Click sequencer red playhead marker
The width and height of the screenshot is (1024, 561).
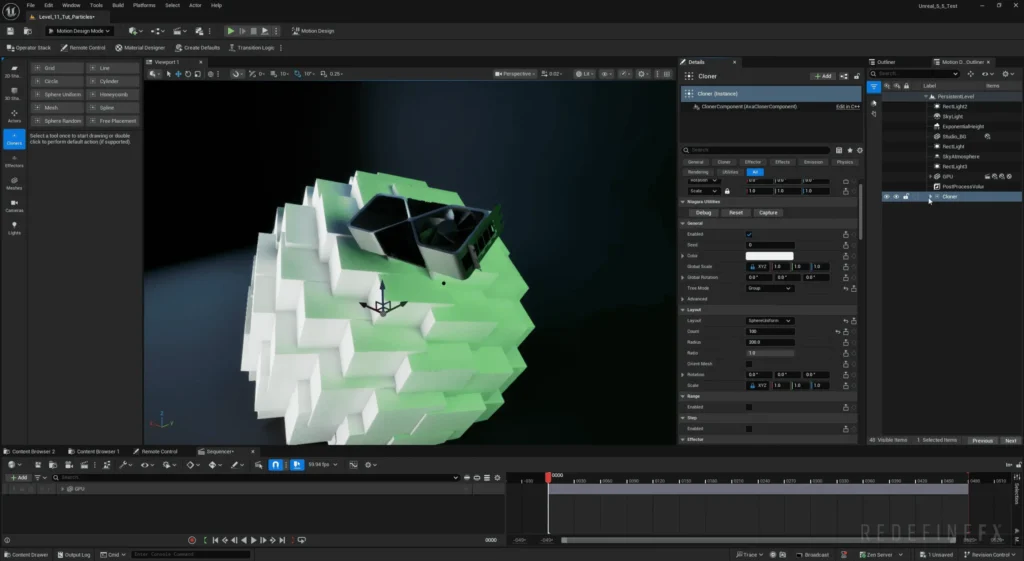click(548, 477)
